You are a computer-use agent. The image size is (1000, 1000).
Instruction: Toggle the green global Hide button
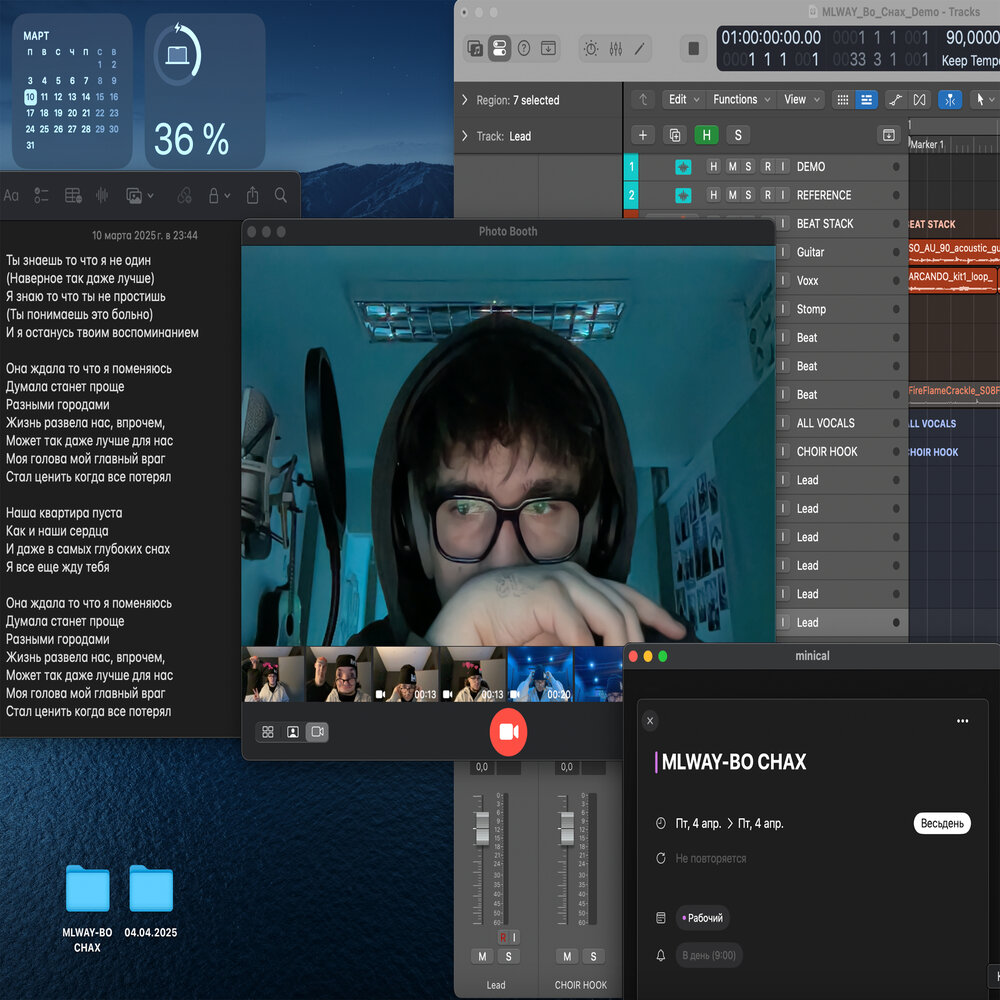coord(707,135)
